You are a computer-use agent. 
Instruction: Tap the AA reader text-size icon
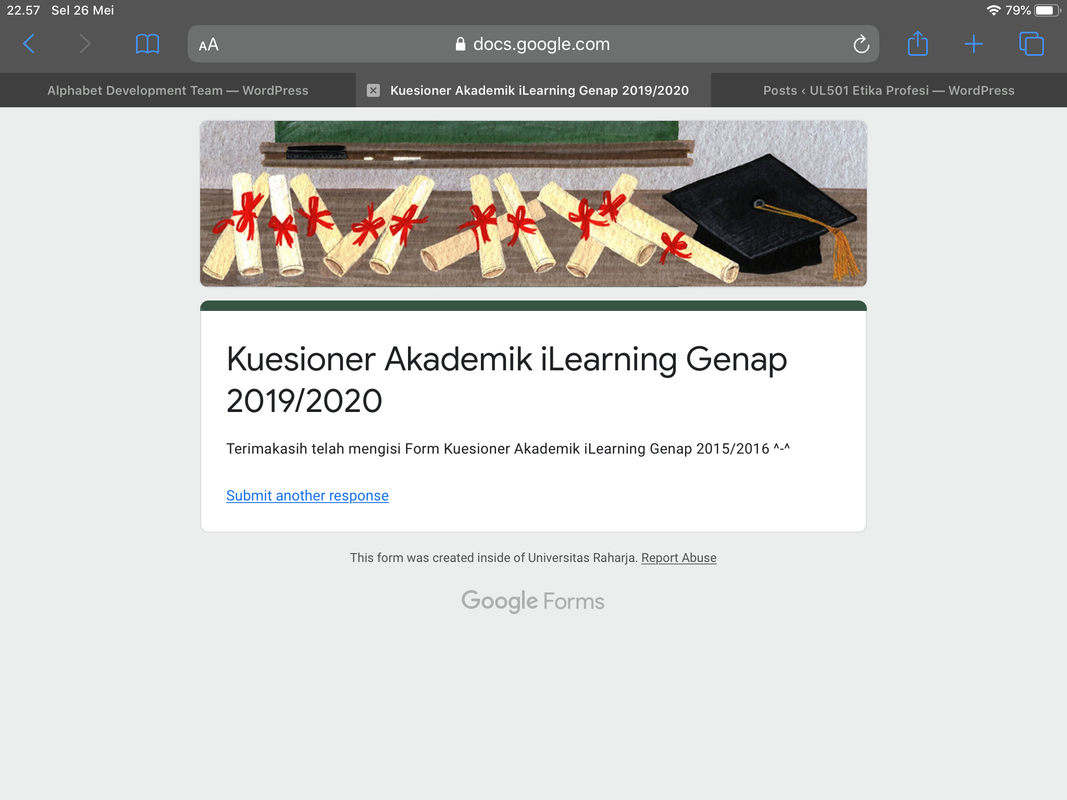click(209, 45)
